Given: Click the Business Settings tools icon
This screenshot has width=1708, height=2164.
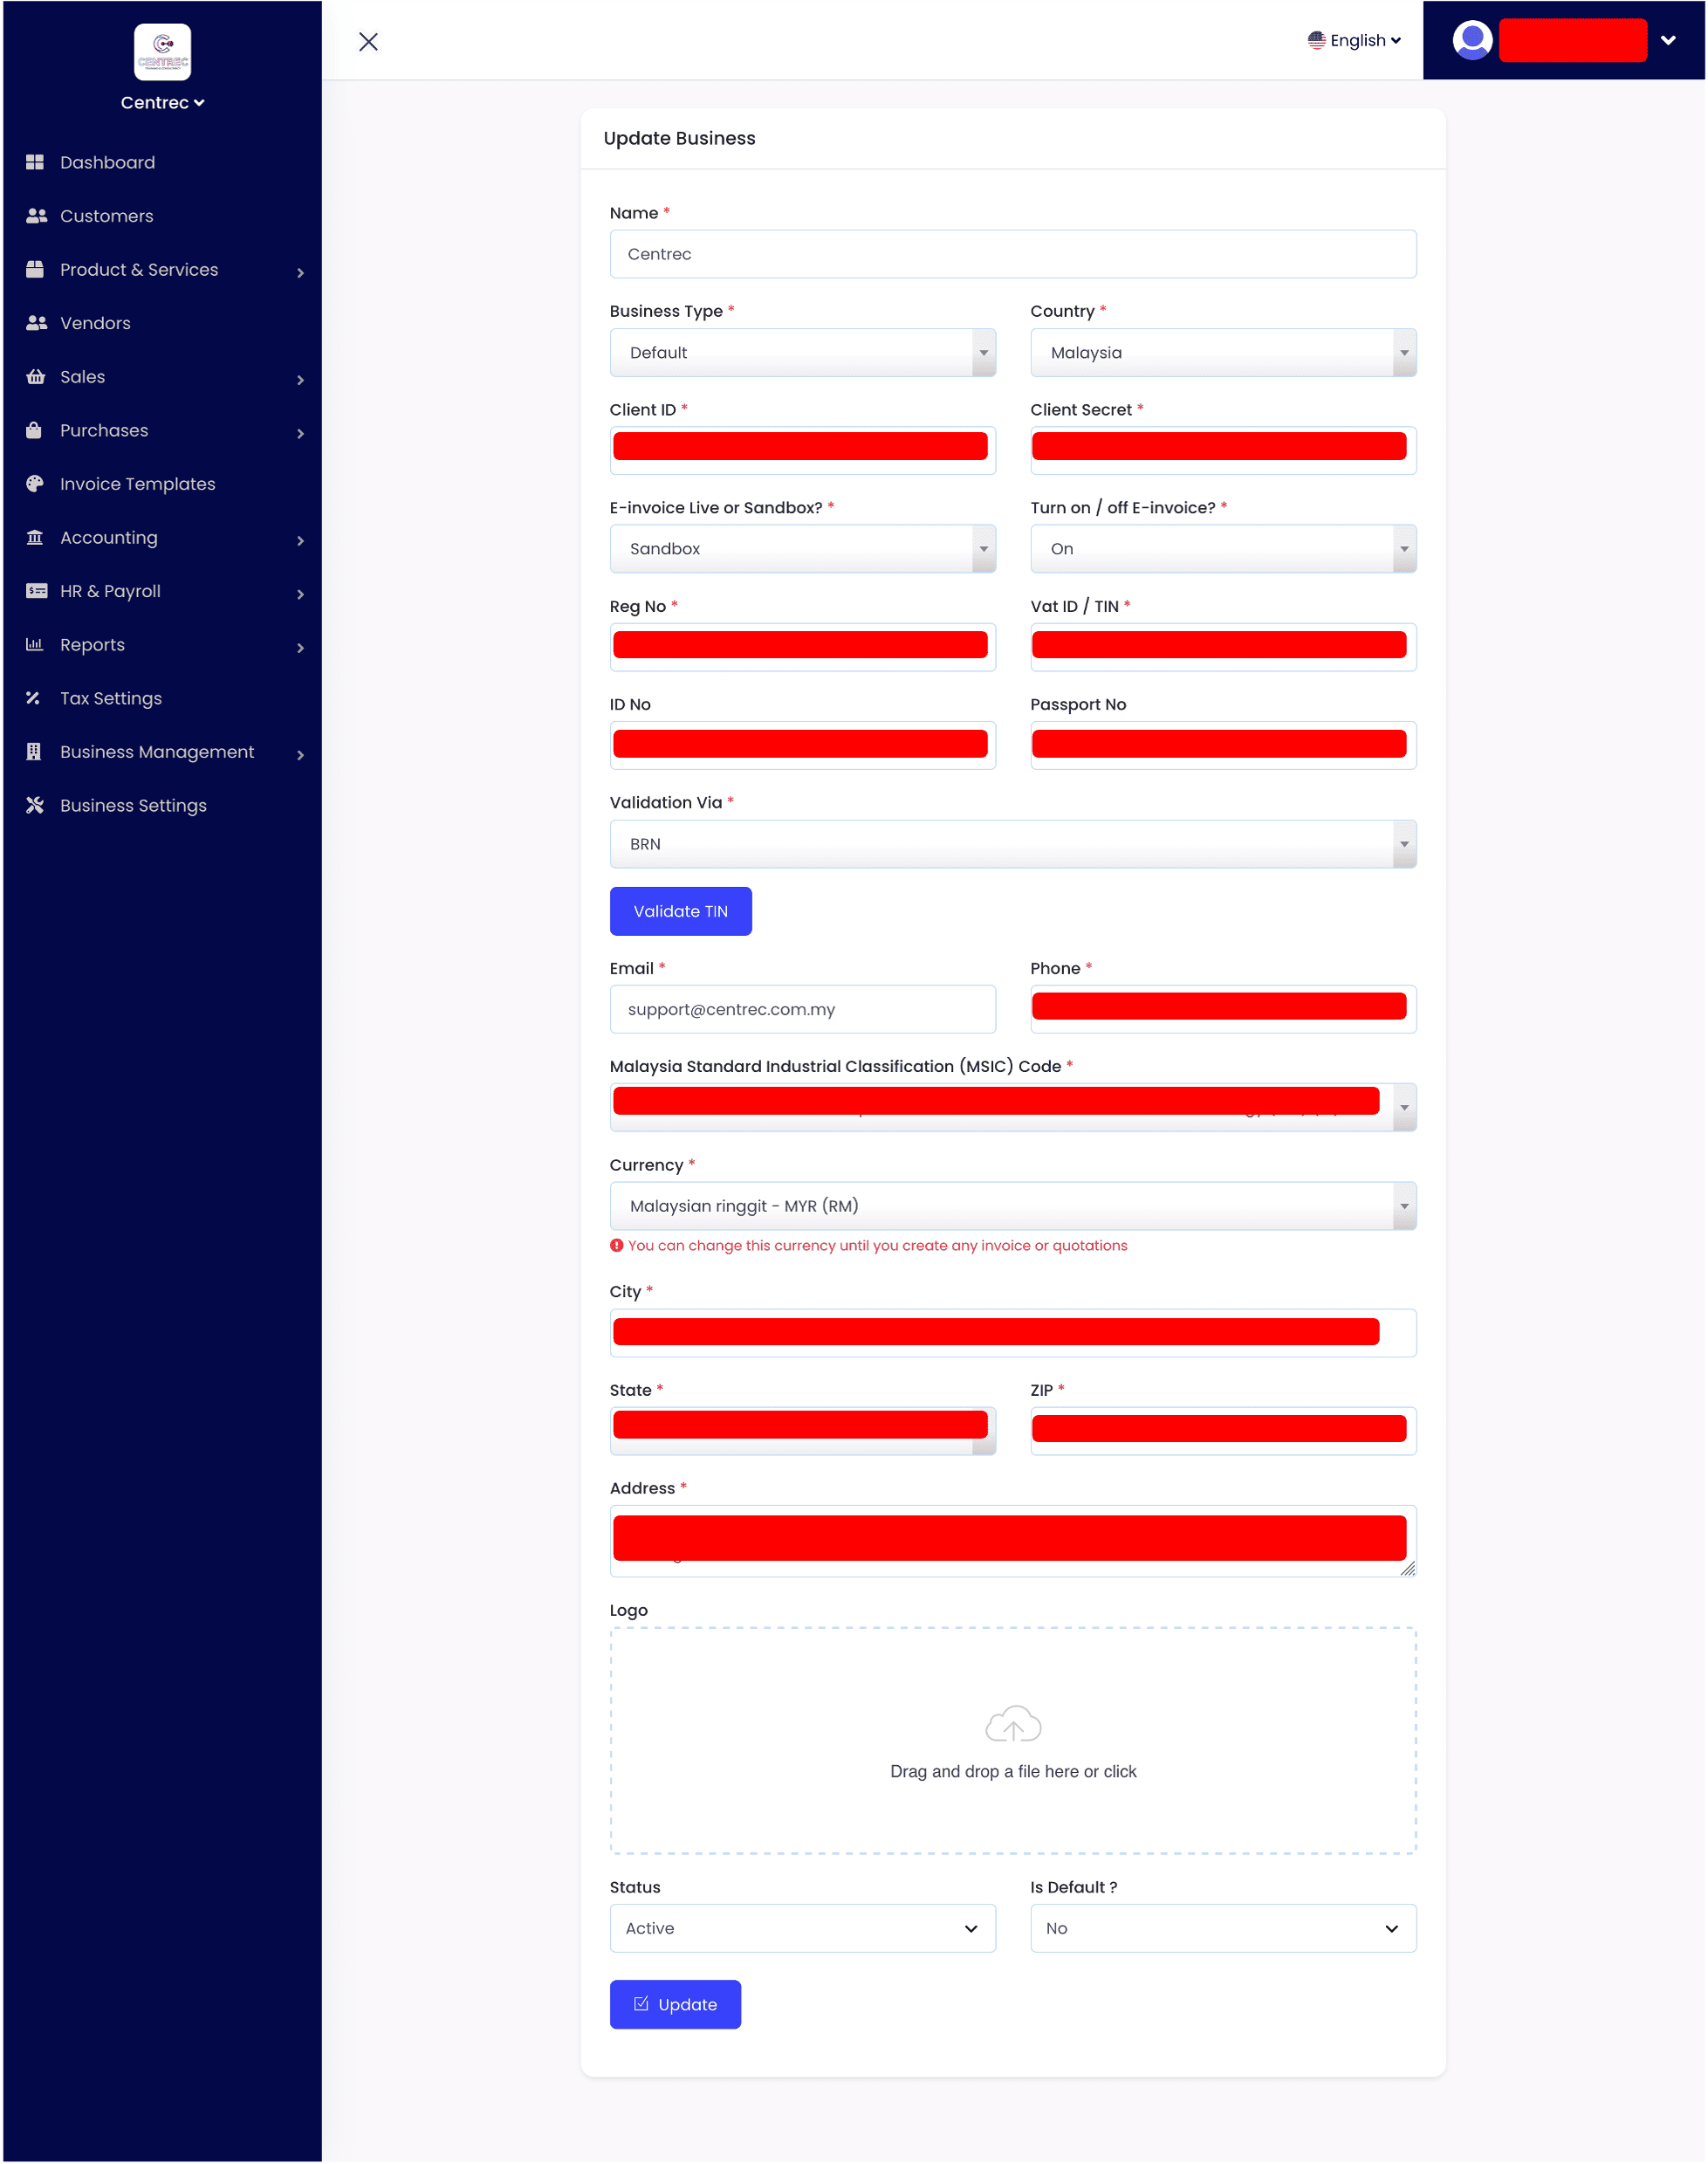Looking at the screenshot, I should click(x=35, y=805).
